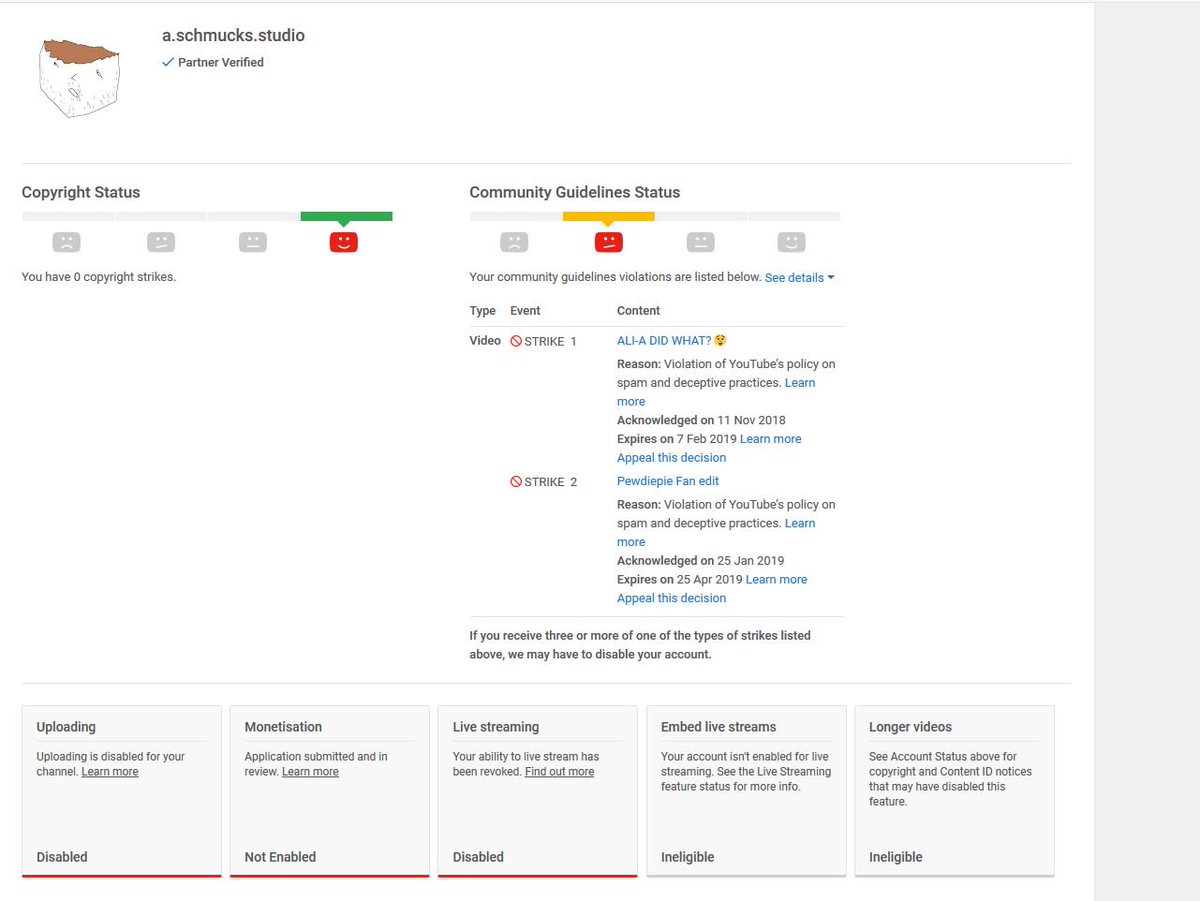Click the third grey copyright face icon
The width and height of the screenshot is (1200, 901).
click(253, 242)
